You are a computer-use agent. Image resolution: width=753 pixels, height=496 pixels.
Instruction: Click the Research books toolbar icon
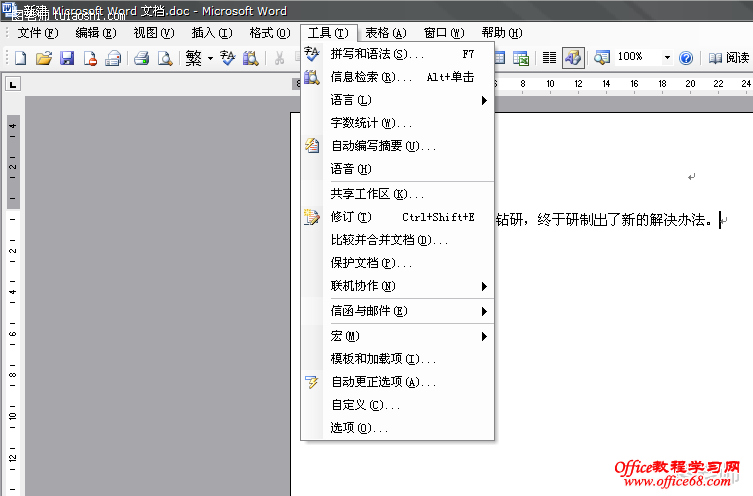click(251, 59)
